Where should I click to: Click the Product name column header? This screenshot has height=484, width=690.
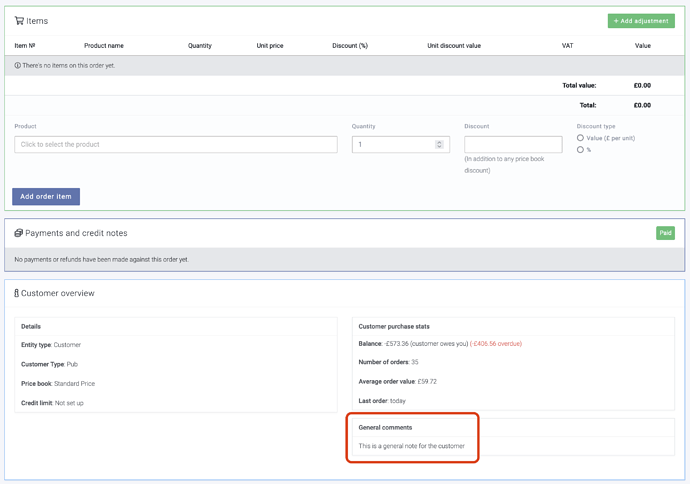tap(104, 45)
